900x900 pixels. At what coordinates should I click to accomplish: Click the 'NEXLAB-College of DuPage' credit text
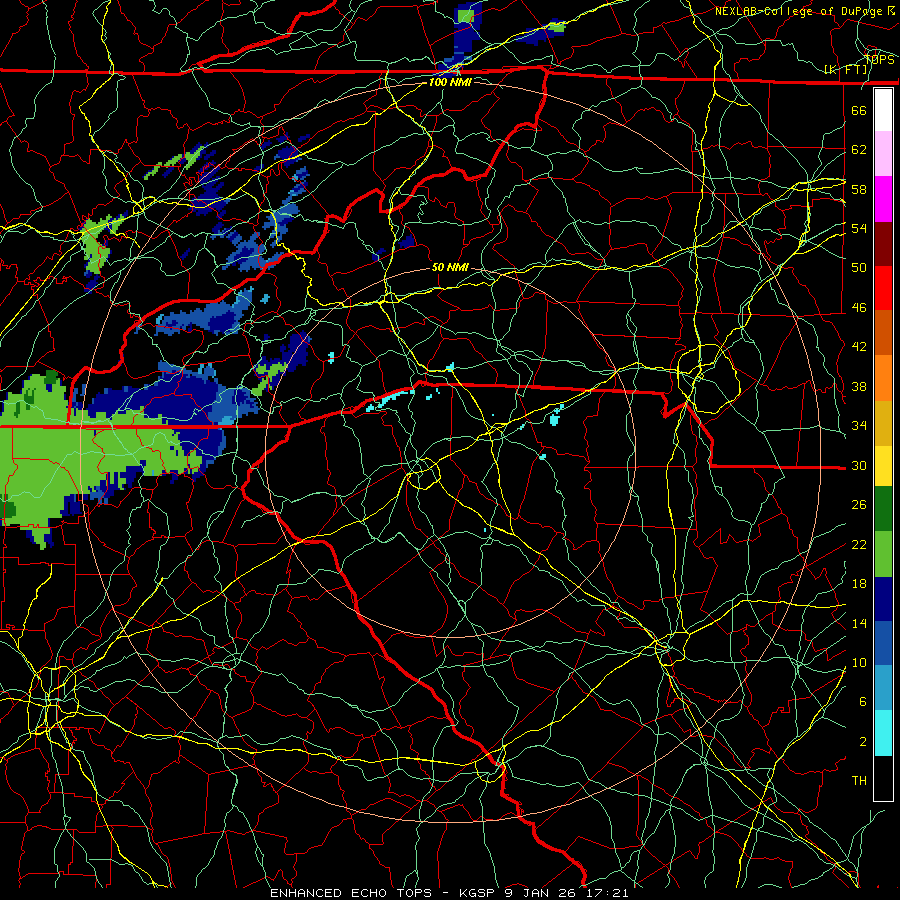coord(800,11)
